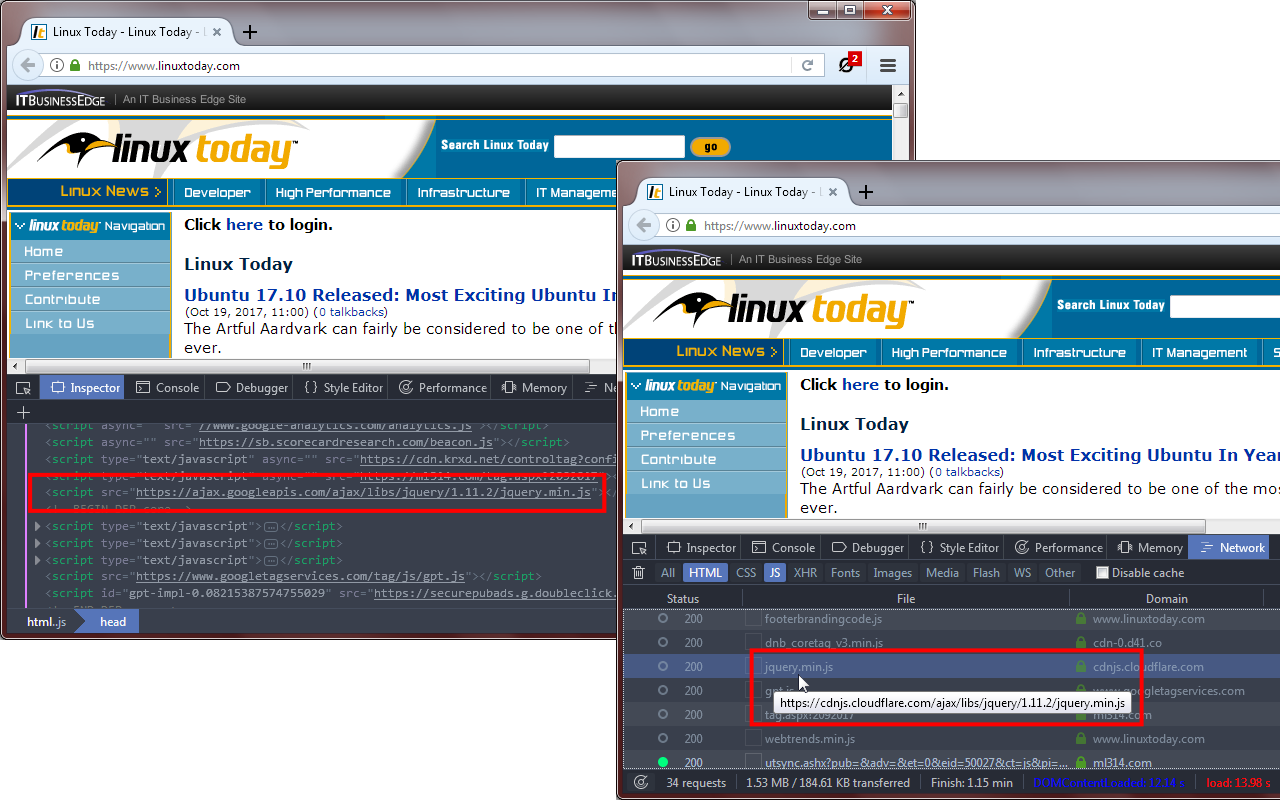Expand third collapsed text/javascript script node
The height and width of the screenshot is (800, 1280).
click(38, 560)
